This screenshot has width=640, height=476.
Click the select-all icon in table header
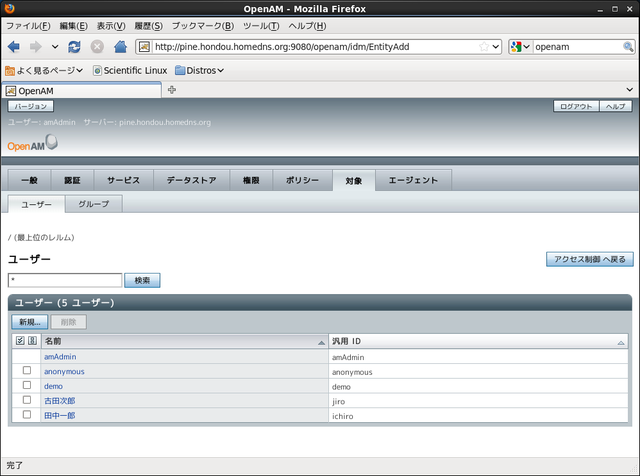21,341
